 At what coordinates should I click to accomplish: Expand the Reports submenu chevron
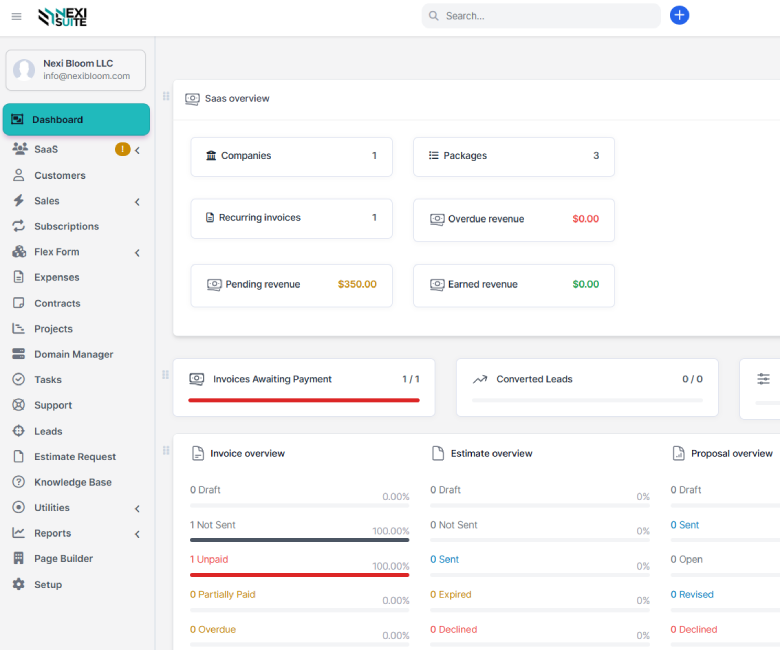click(x=137, y=534)
